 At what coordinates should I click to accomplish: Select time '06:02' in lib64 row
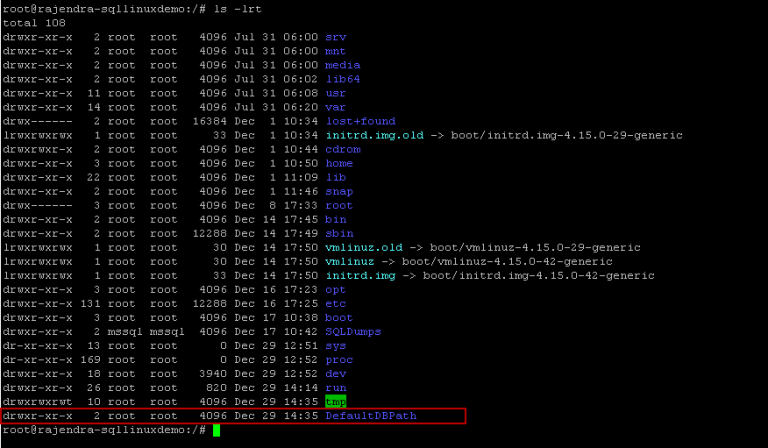tap(301, 79)
